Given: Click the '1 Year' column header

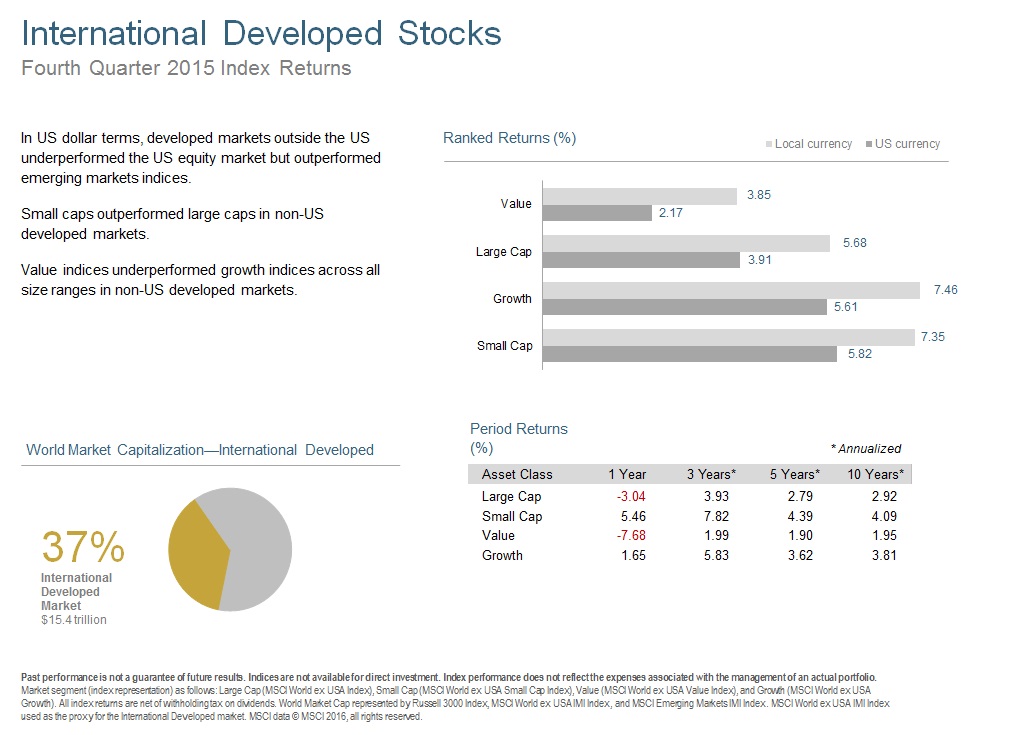Looking at the screenshot, I should pos(627,474).
